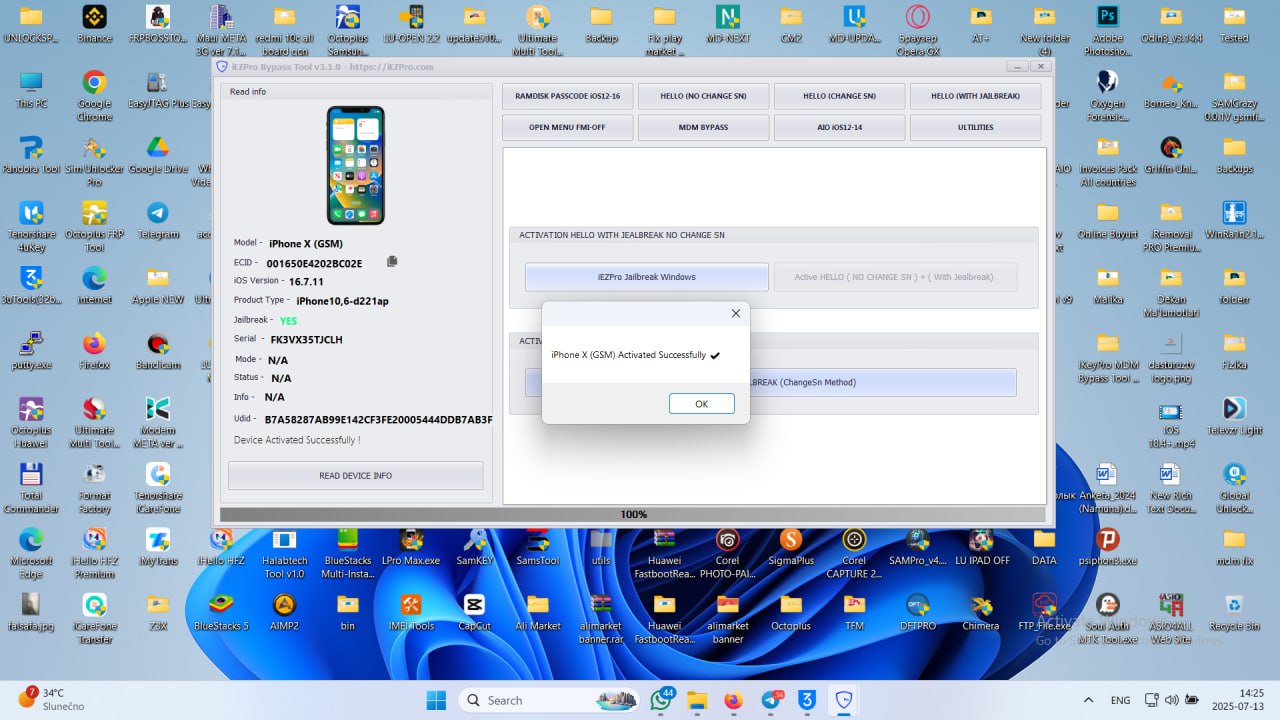1280x720 pixels.
Task: Open AIO iOS12-14 tab
Action: [839, 127]
